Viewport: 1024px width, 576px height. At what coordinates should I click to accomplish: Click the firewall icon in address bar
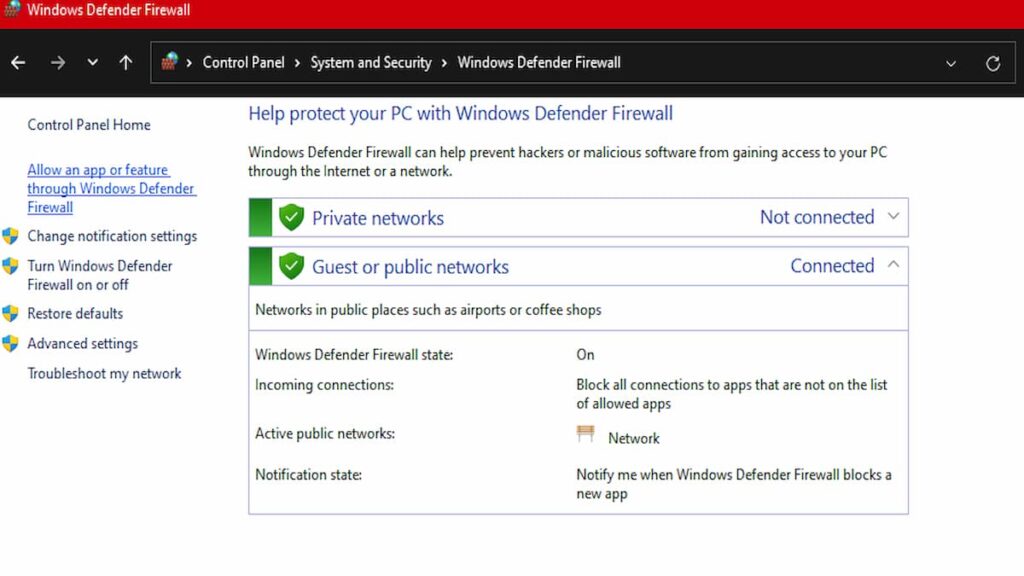tap(169, 62)
